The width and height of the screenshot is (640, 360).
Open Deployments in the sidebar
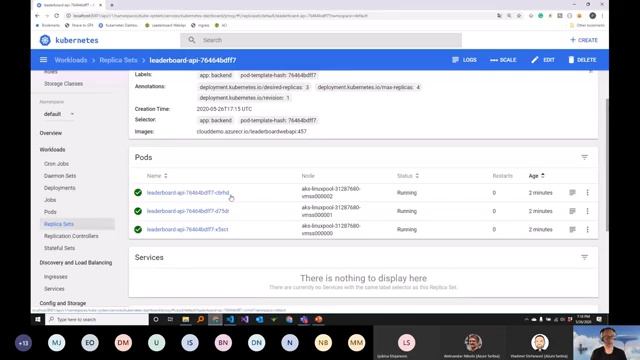pos(60,188)
